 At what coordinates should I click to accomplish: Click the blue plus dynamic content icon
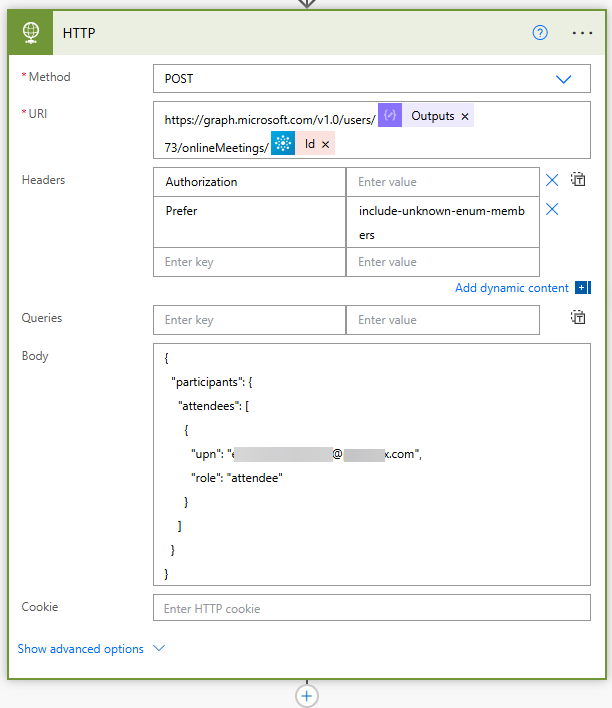(583, 288)
